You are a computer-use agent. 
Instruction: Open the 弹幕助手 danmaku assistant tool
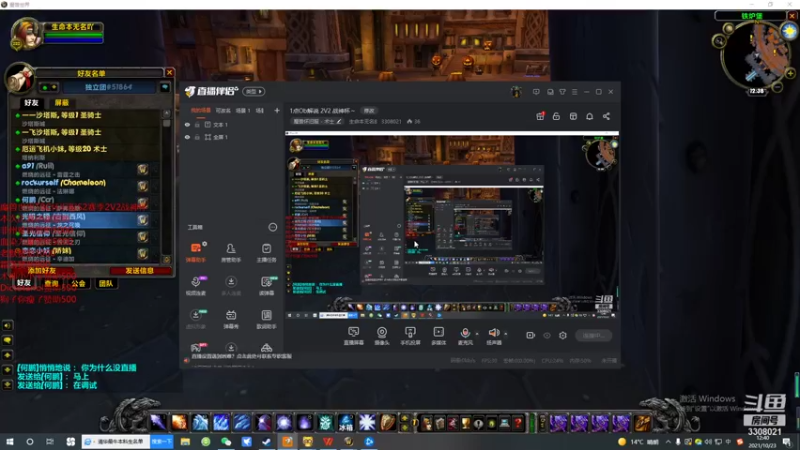tap(195, 252)
